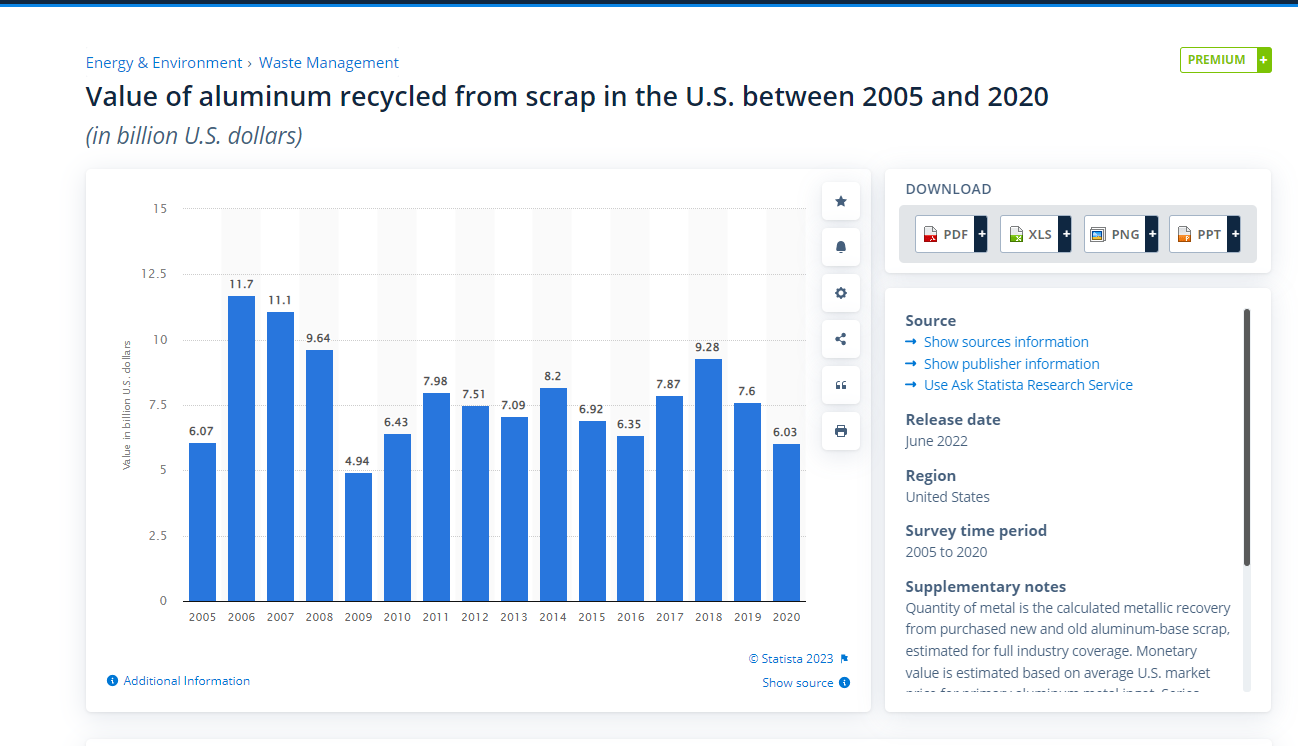
Task: Download chart as PDF
Action: click(951, 234)
